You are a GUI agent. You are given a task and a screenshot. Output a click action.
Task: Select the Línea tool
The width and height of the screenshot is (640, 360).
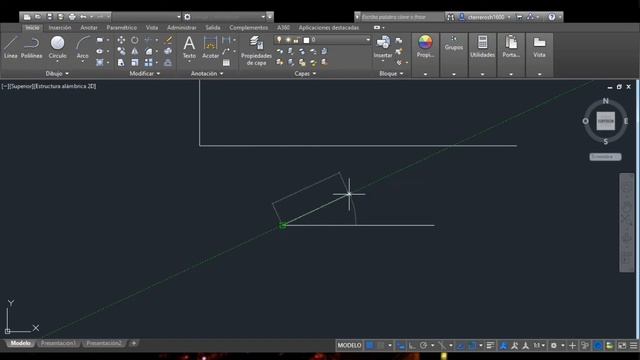(x=11, y=47)
